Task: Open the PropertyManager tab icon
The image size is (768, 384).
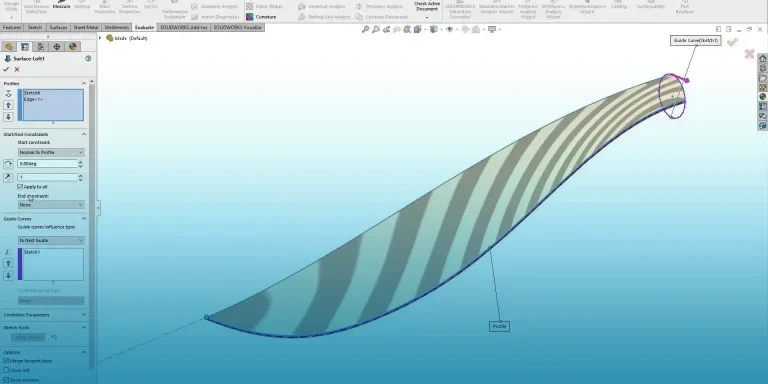Action: point(24,47)
